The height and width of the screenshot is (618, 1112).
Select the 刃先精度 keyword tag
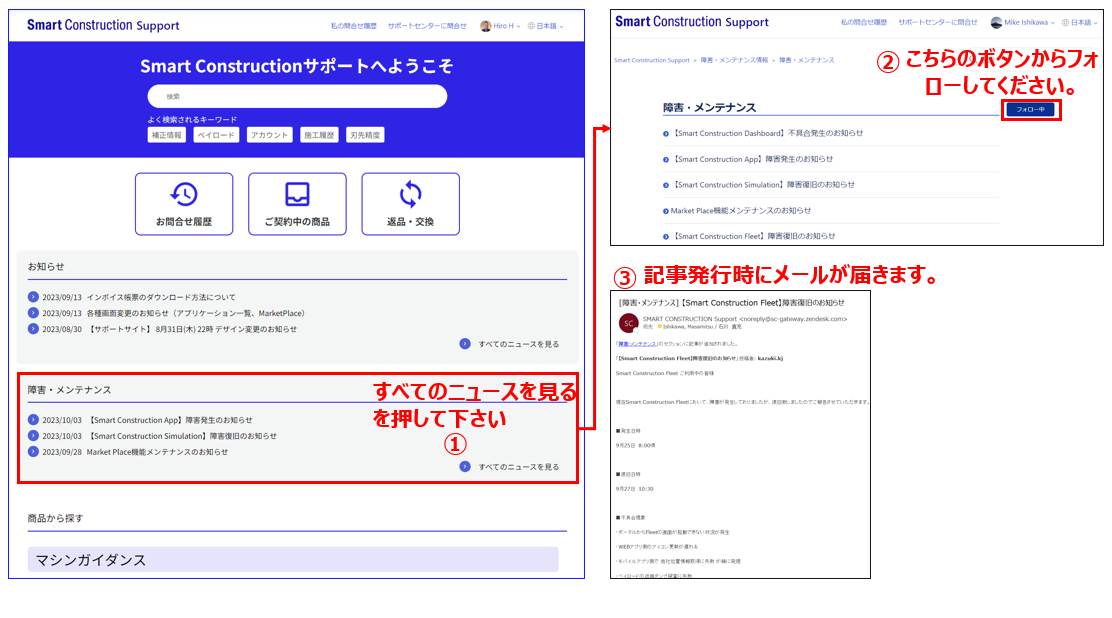pos(365,135)
